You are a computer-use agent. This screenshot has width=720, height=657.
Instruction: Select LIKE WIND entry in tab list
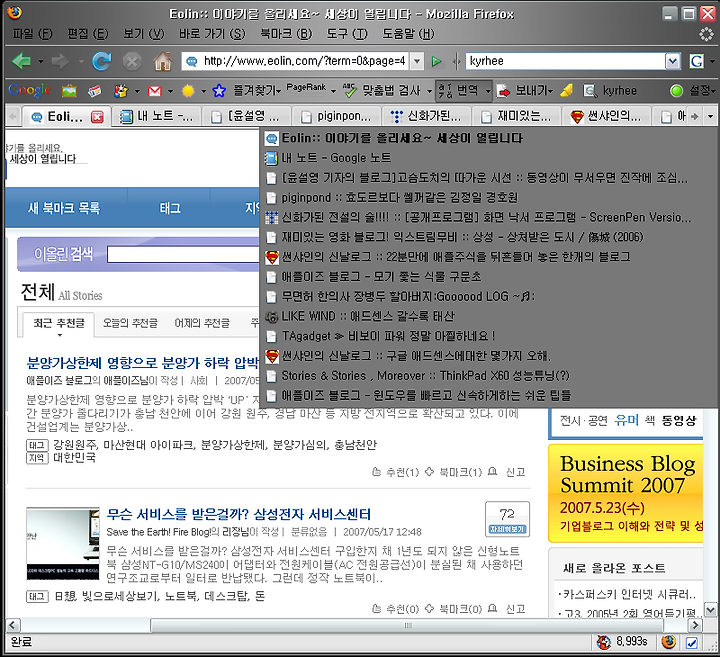(x=489, y=316)
